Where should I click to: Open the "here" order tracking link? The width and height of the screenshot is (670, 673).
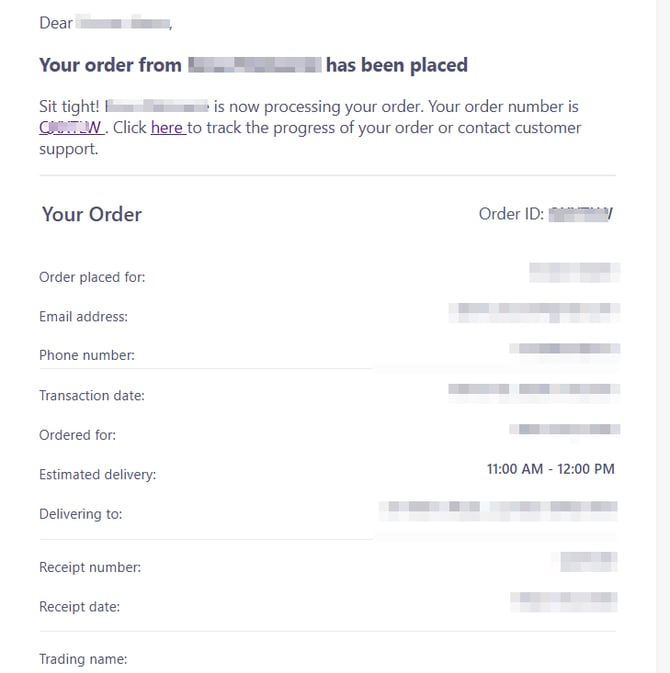click(x=166, y=128)
